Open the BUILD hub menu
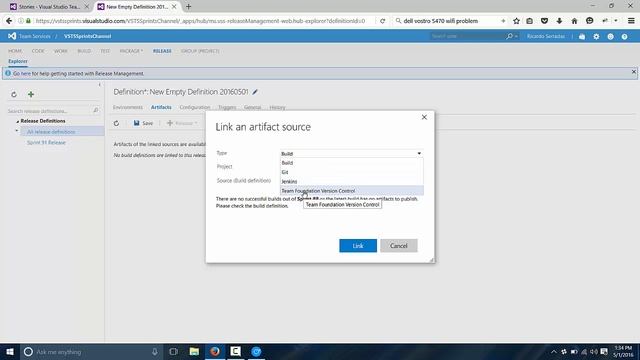640x360 pixels. click(x=84, y=51)
